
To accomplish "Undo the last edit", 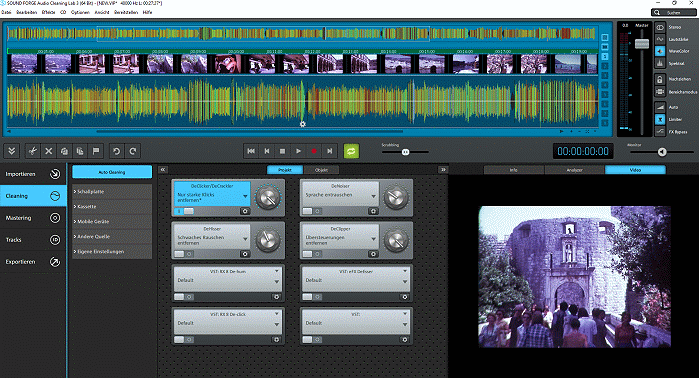I will pos(116,151).
